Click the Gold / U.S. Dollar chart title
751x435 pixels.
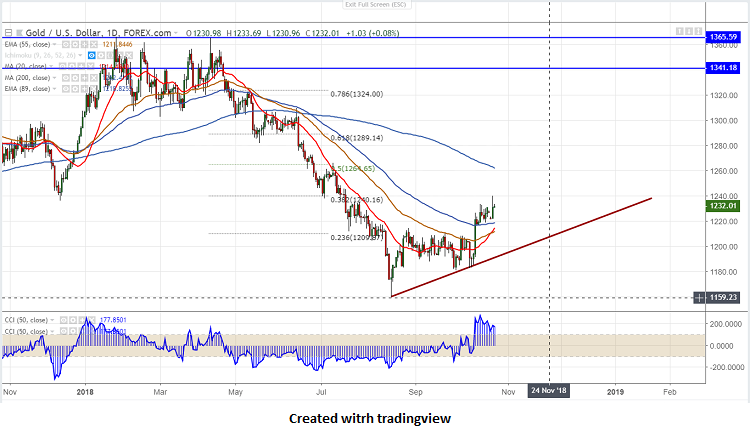tap(98, 33)
